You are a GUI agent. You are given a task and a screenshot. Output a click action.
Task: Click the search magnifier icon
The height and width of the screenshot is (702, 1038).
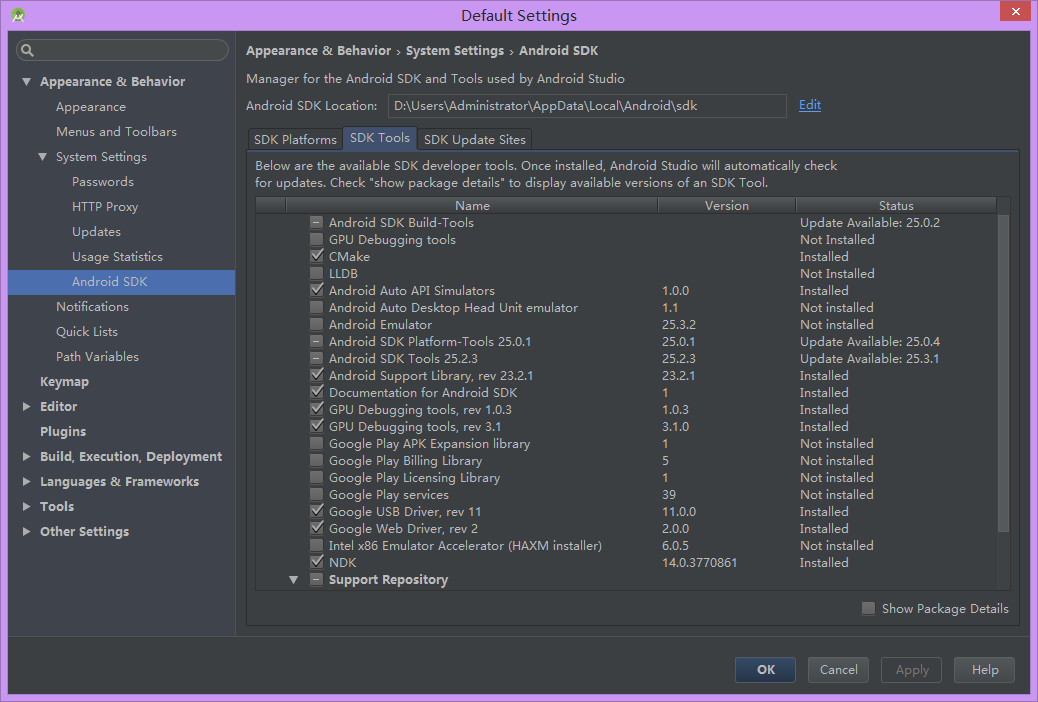[27, 50]
